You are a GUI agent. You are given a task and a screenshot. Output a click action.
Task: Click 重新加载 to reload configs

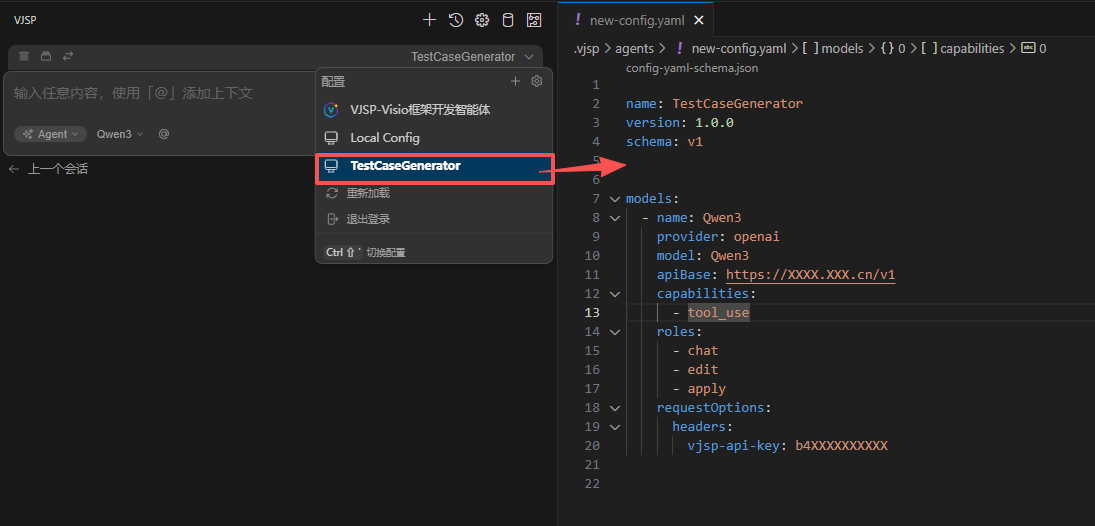[x=367, y=193]
